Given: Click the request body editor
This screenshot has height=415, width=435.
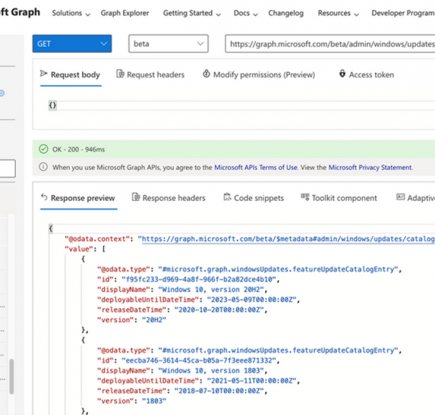Looking at the screenshot, I should (242, 106).
